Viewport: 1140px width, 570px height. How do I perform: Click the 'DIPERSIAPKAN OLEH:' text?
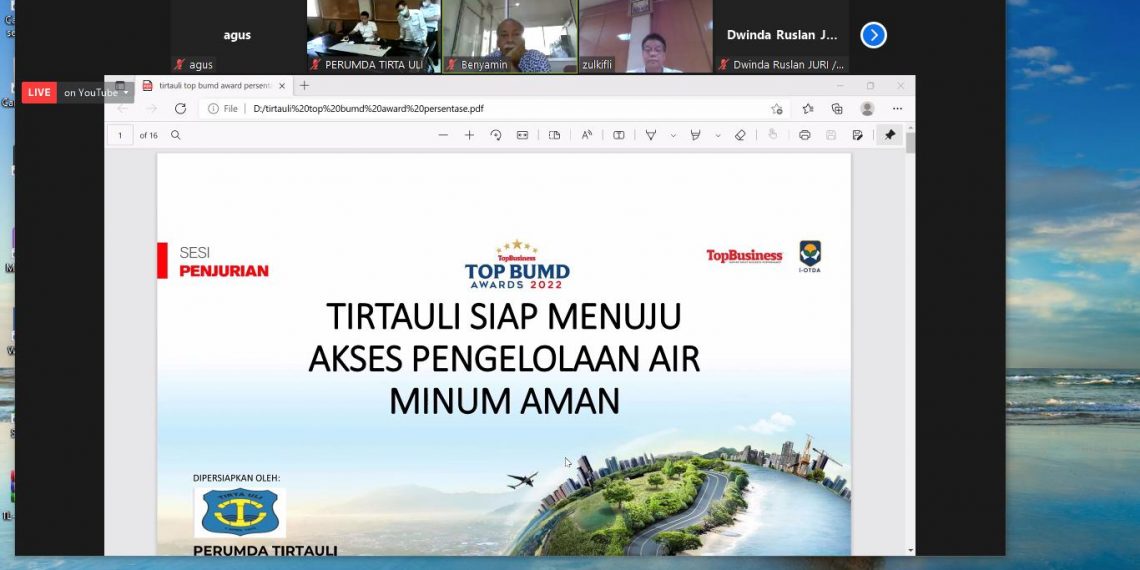click(236, 478)
